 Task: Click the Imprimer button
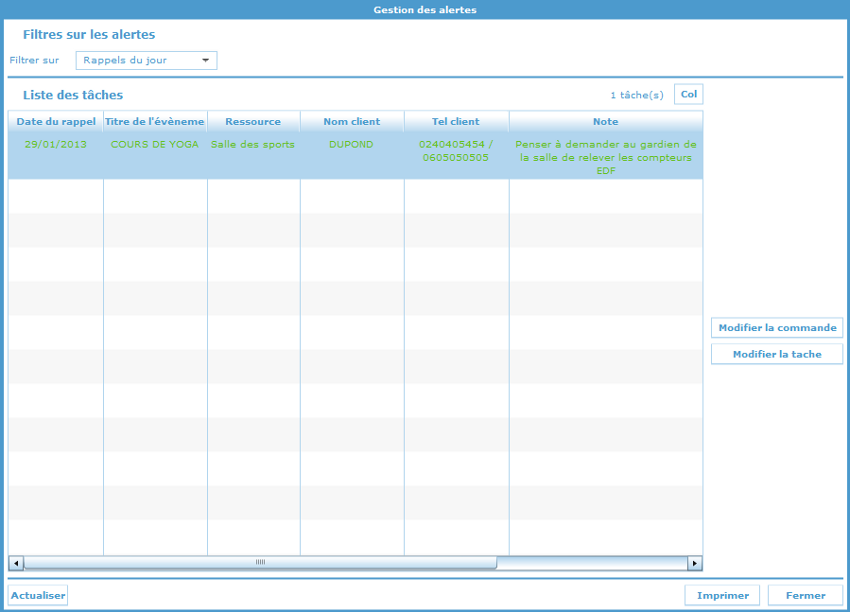(723, 595)
